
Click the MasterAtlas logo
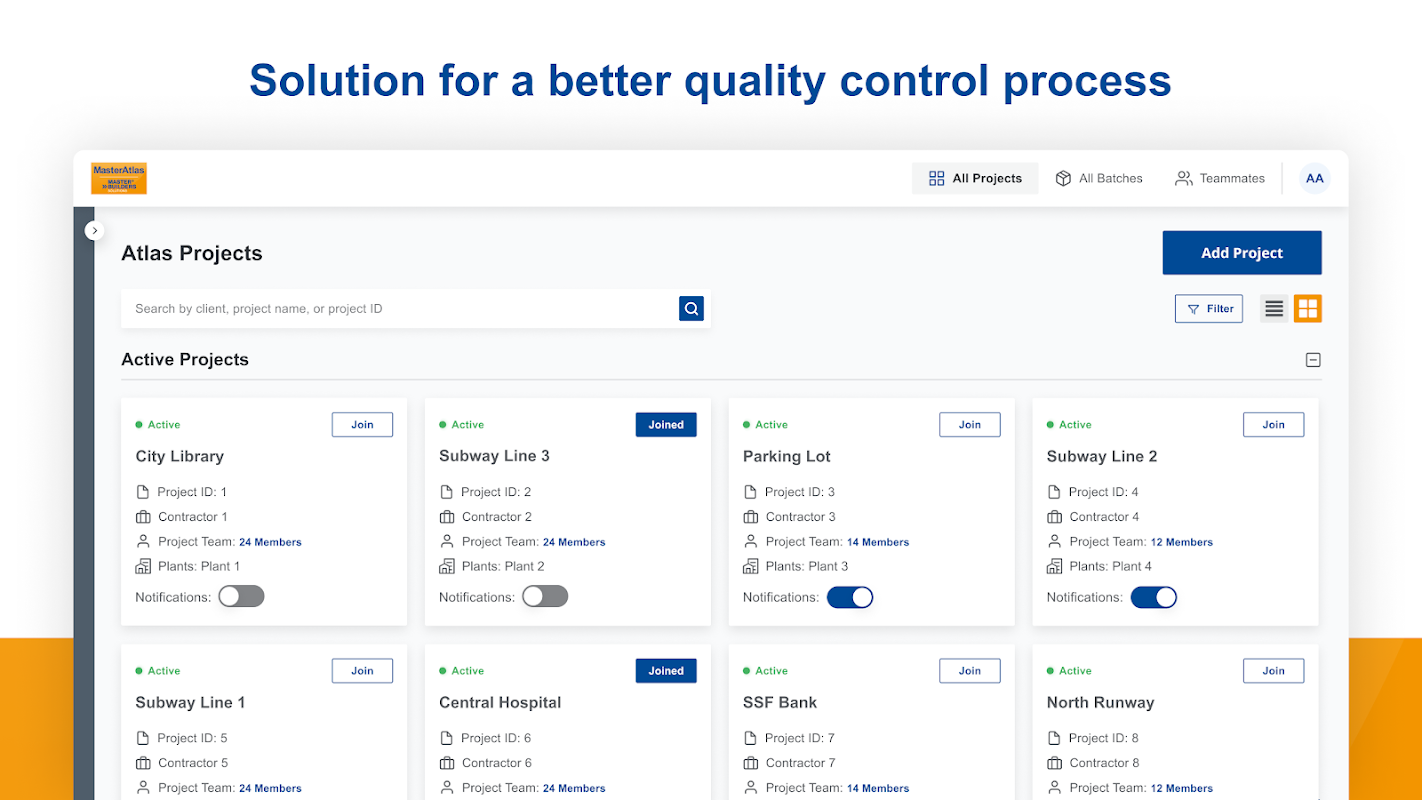point(119,178)
